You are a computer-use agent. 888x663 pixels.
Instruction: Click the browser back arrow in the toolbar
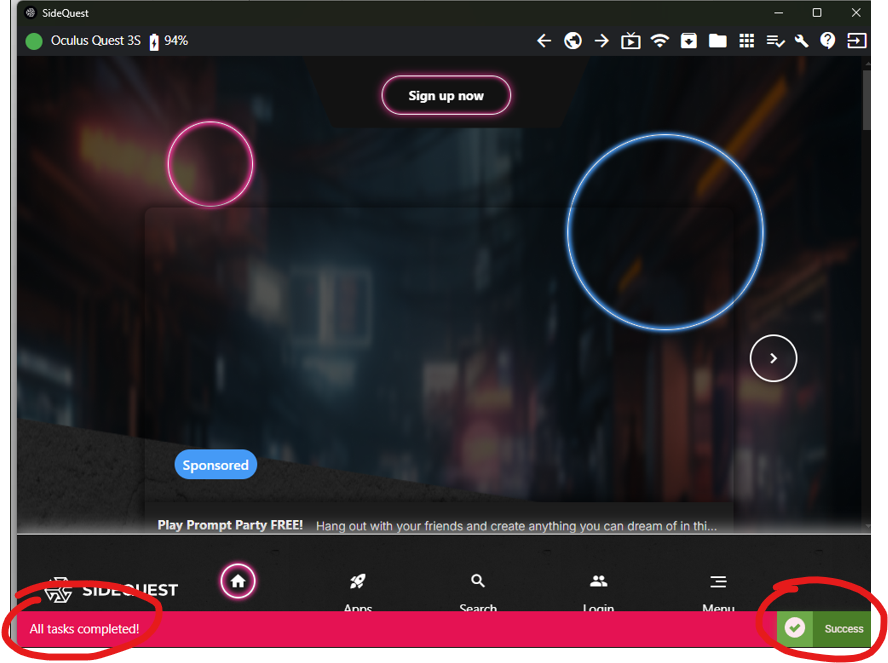click(x=544, y=41)
